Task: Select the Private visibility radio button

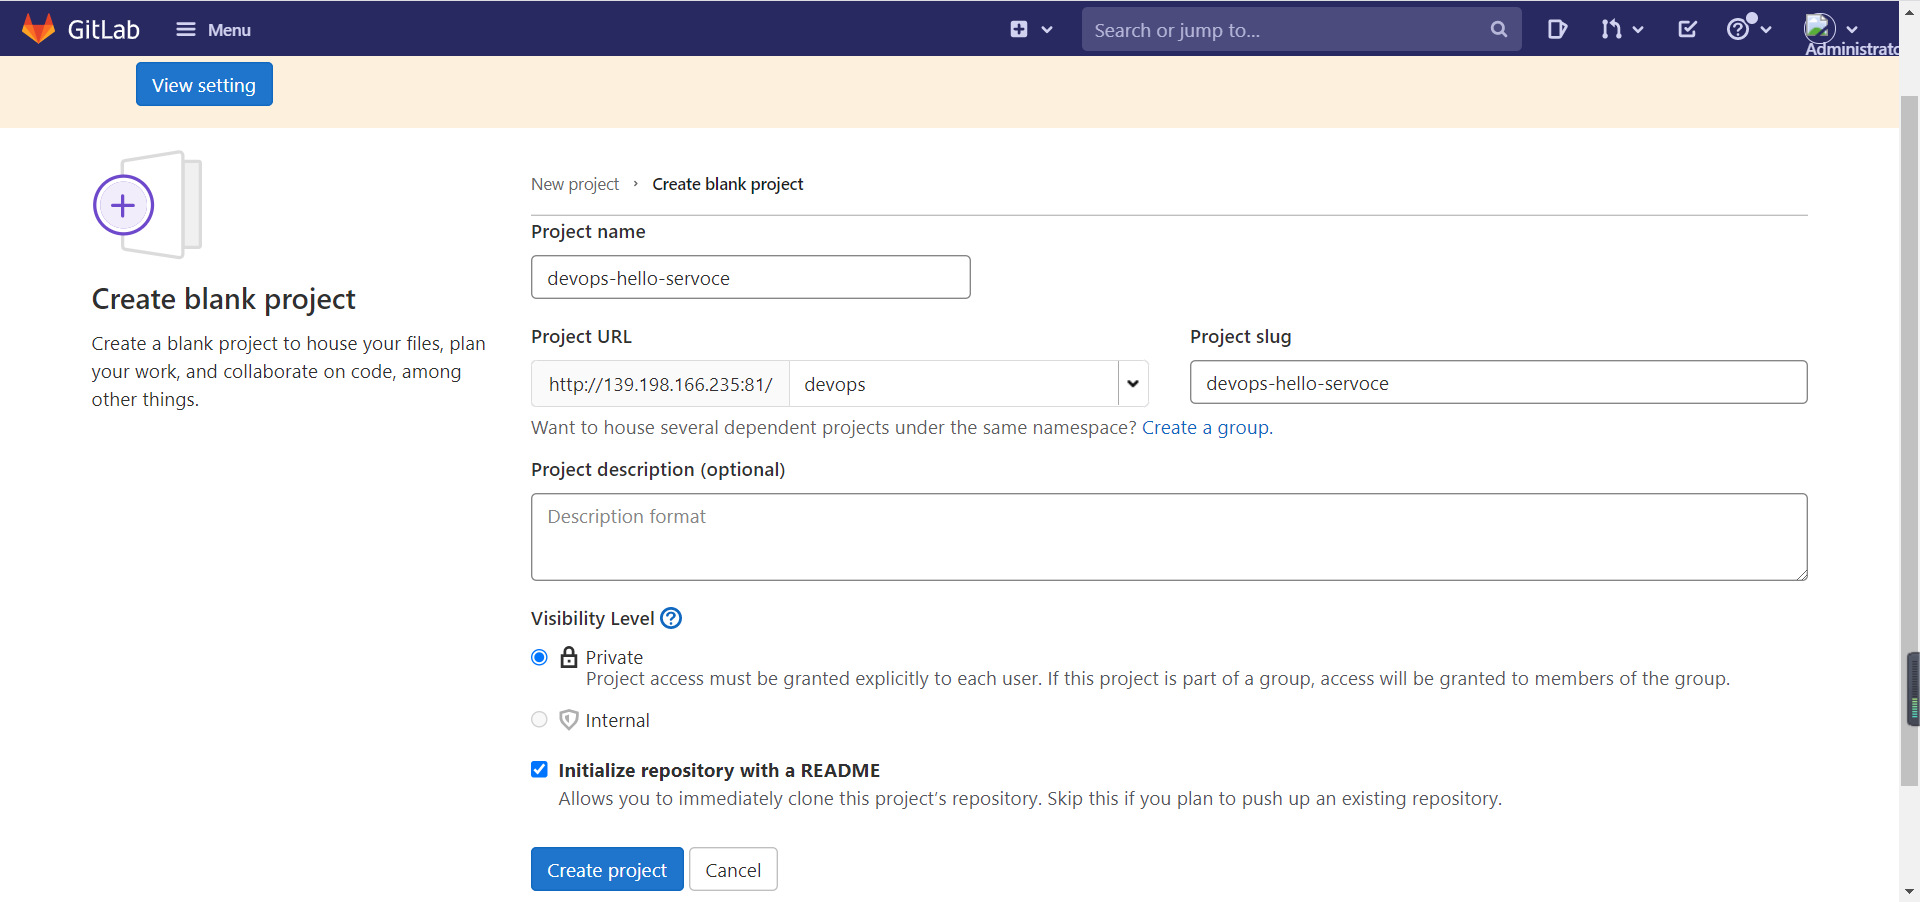Action: [540, 657]
